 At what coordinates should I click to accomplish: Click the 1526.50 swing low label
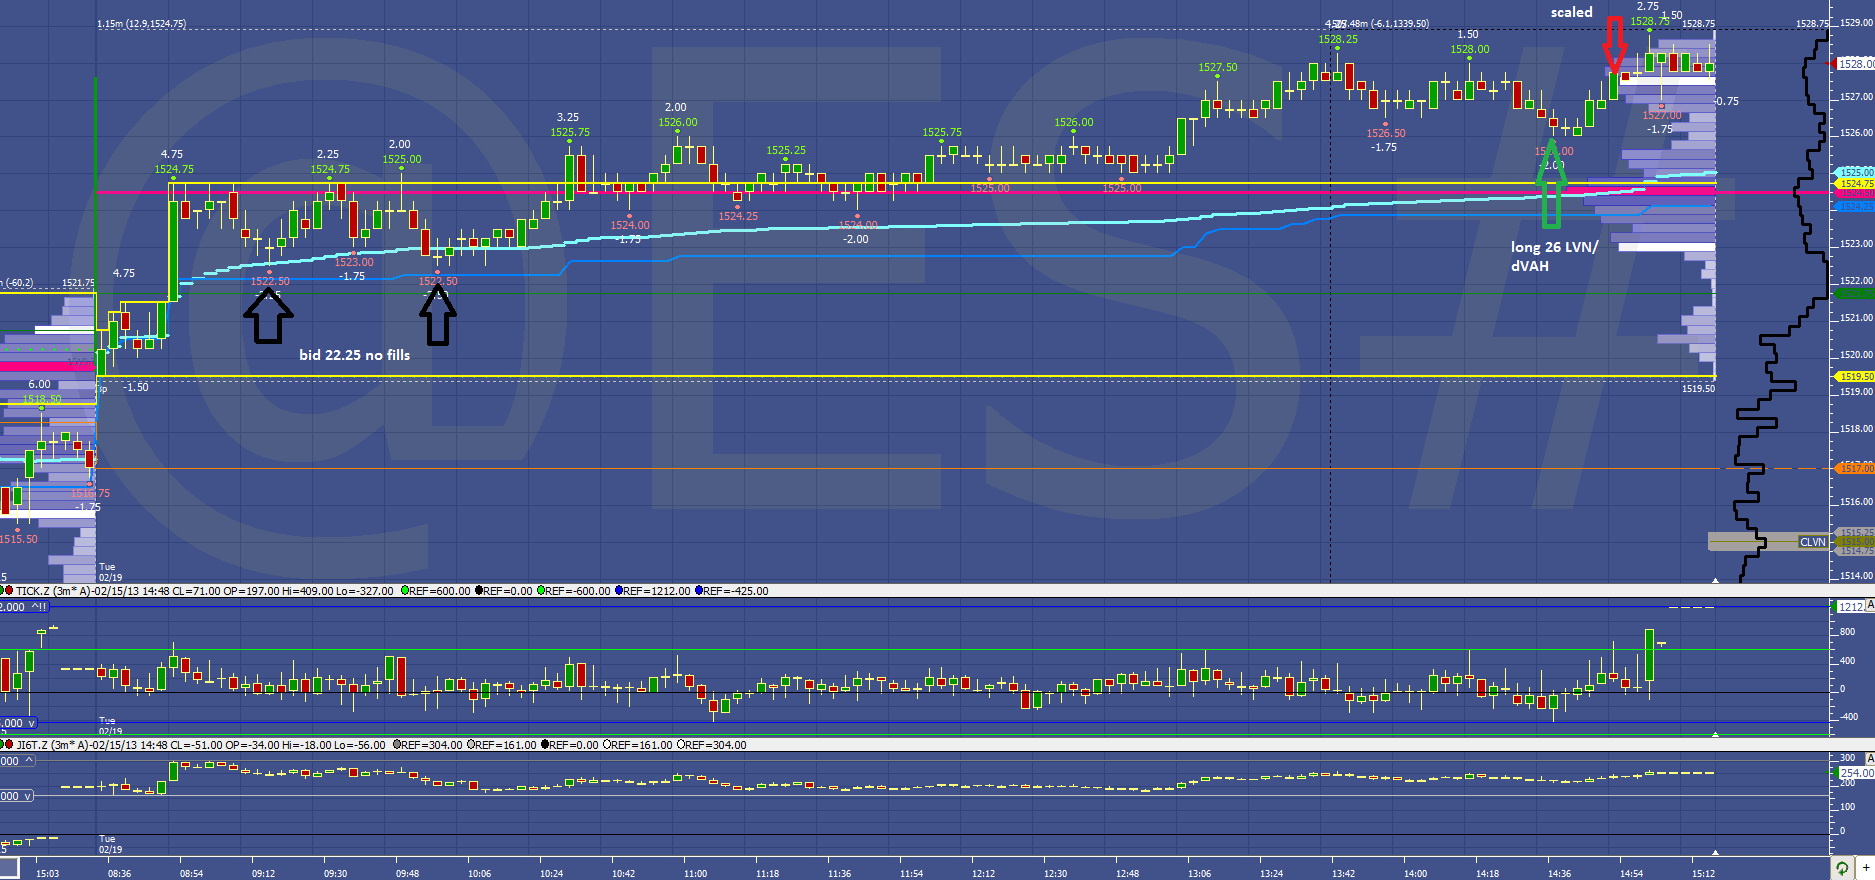coord(1386,133)
